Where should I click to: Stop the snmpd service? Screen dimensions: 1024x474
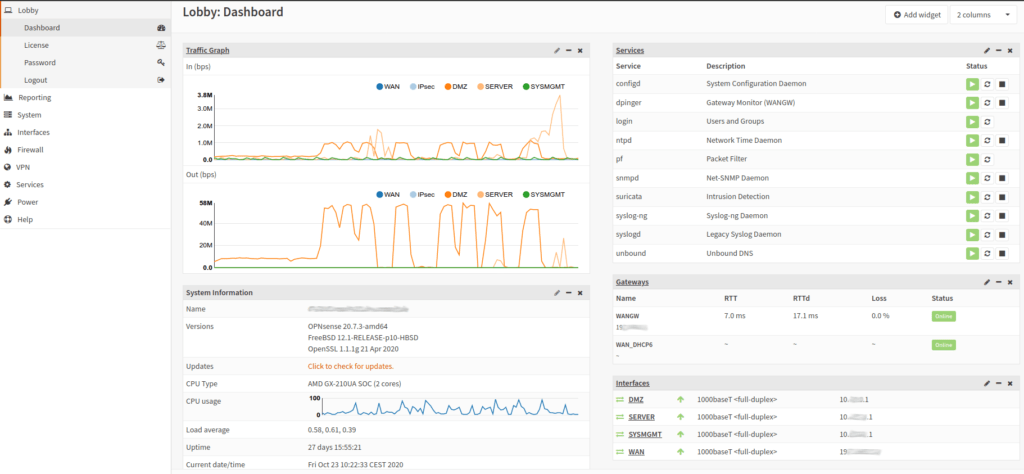(1002, 178)
